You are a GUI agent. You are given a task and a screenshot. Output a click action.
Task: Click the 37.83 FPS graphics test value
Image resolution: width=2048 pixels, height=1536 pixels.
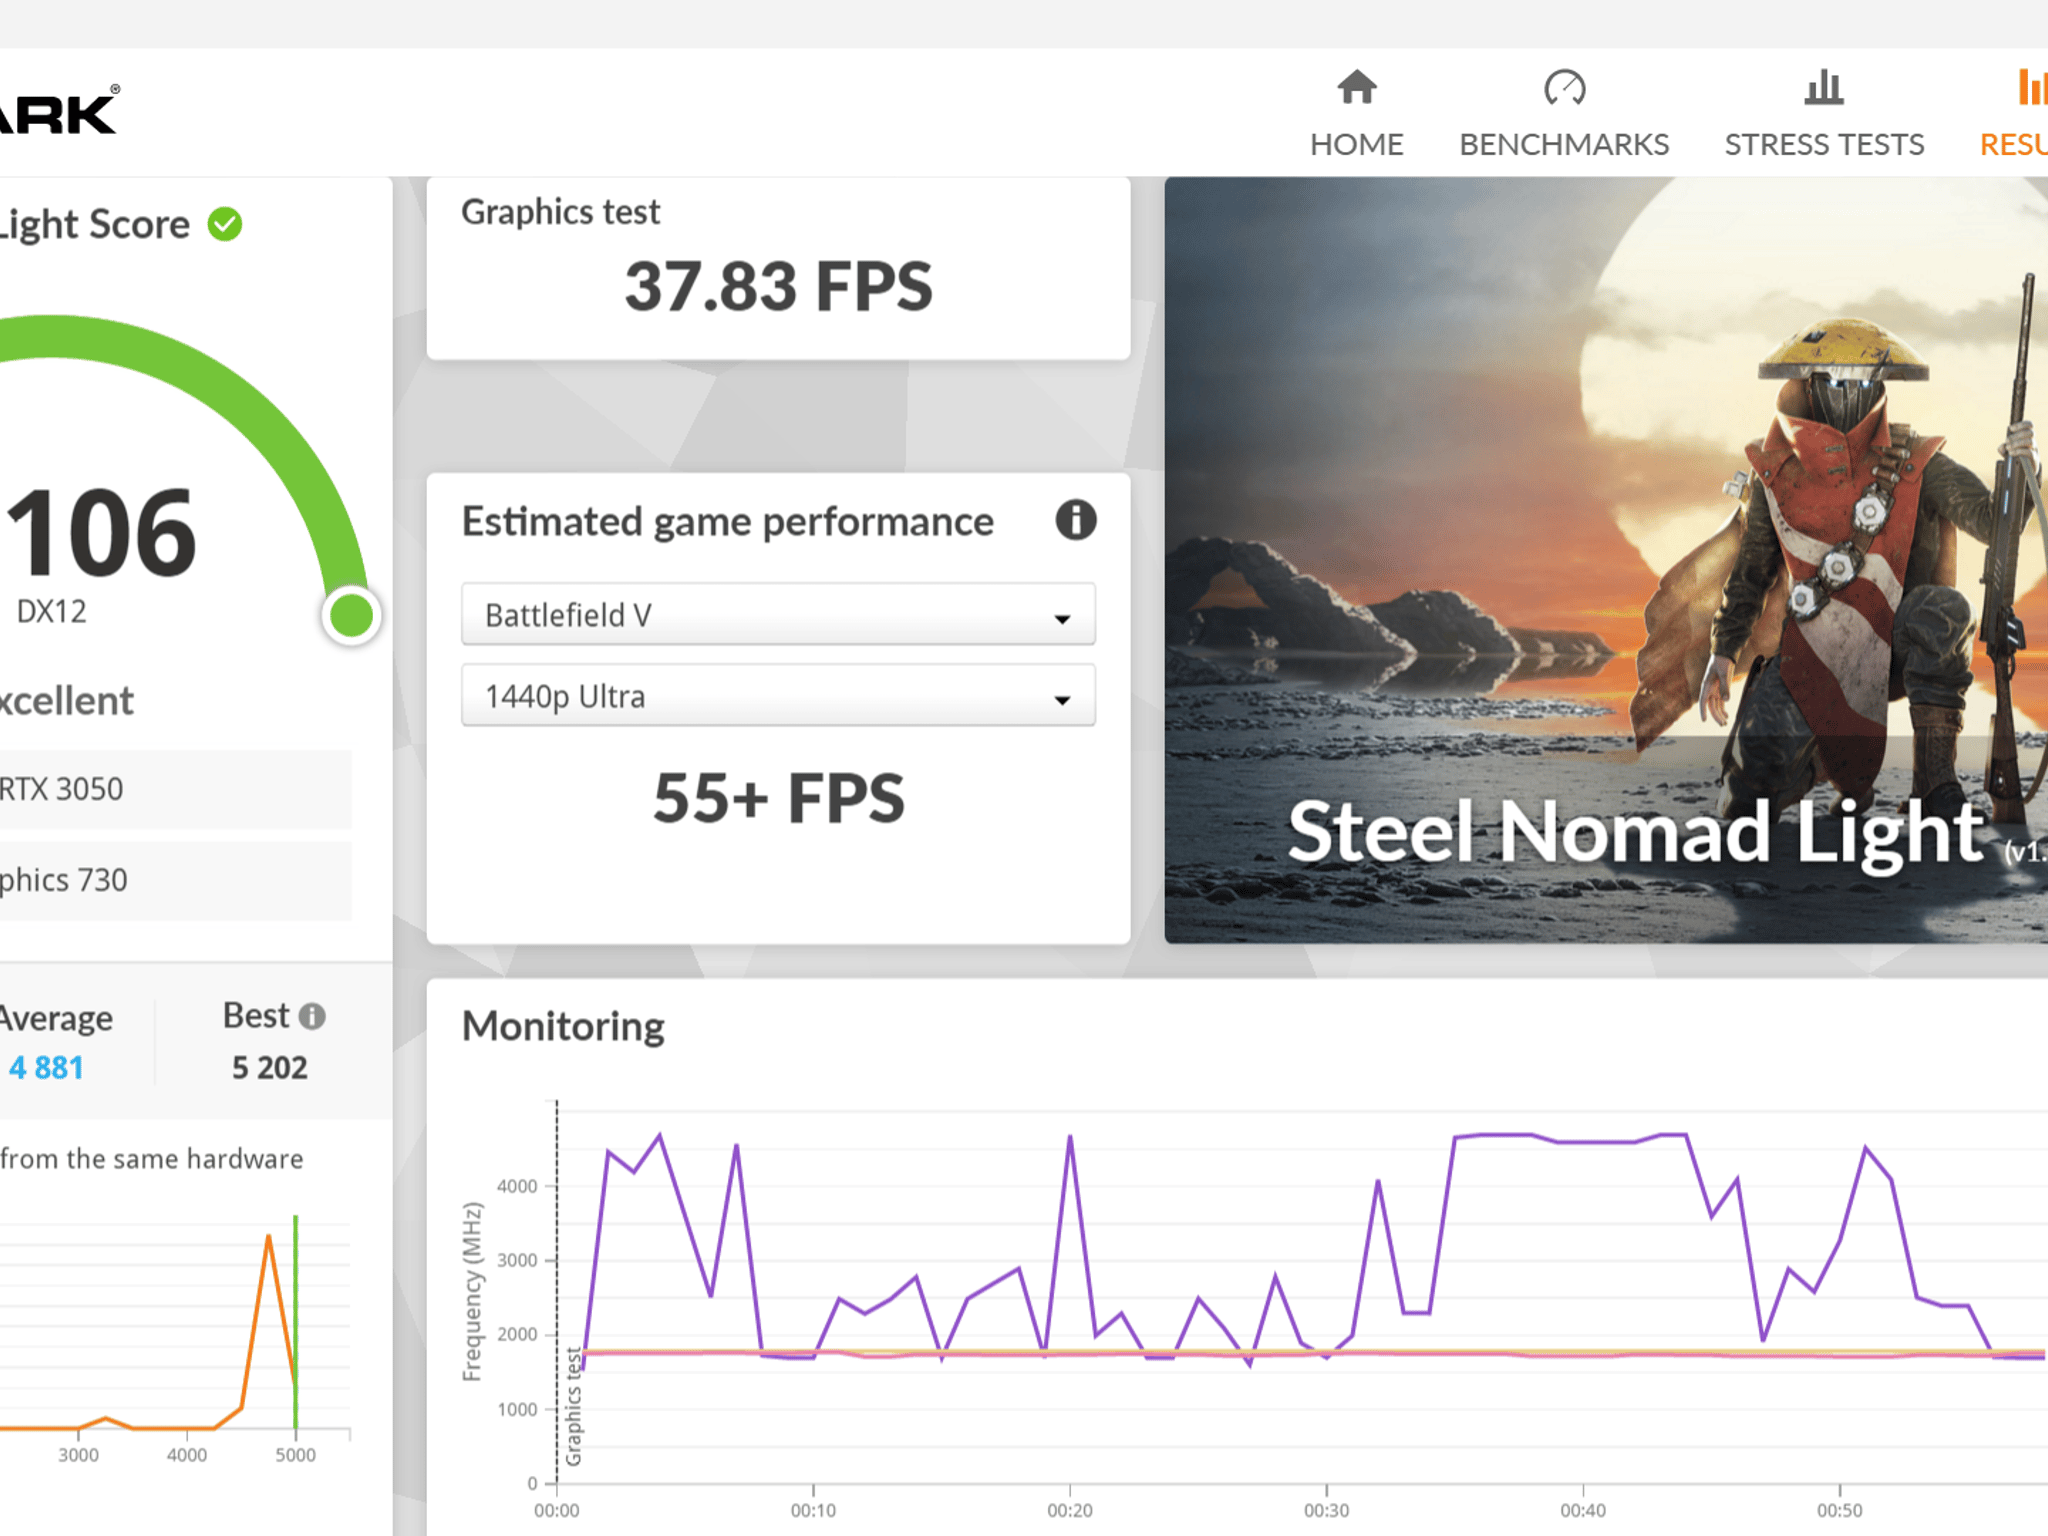[x=778, y=287]
